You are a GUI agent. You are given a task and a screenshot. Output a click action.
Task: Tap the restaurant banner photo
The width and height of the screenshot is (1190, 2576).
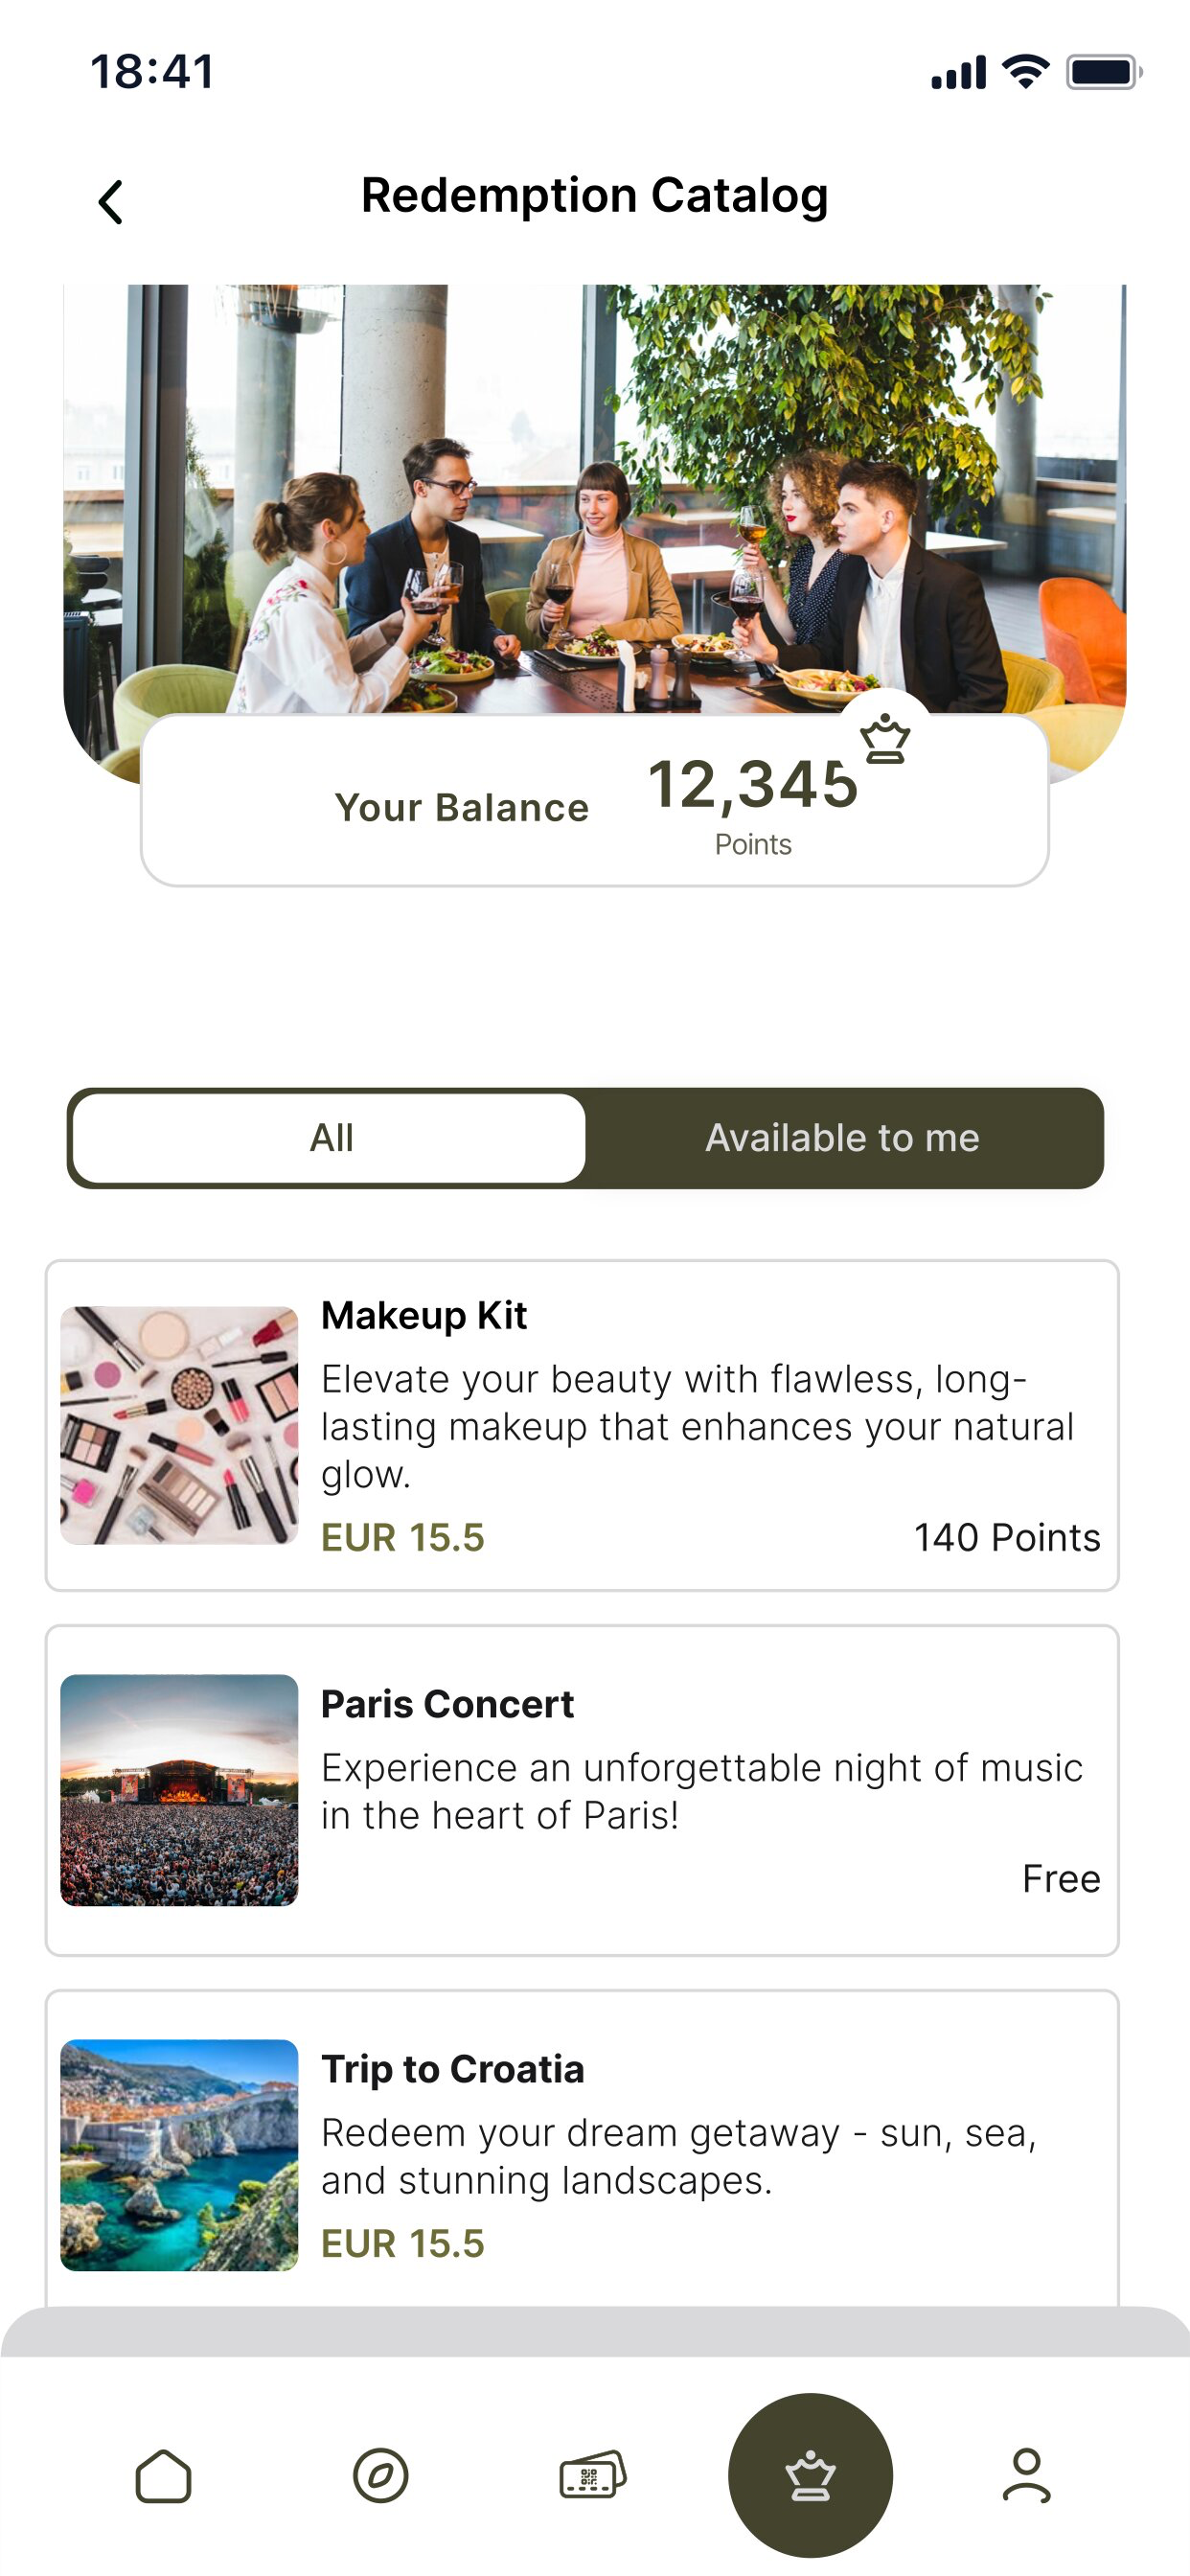(x=595, y=498)
